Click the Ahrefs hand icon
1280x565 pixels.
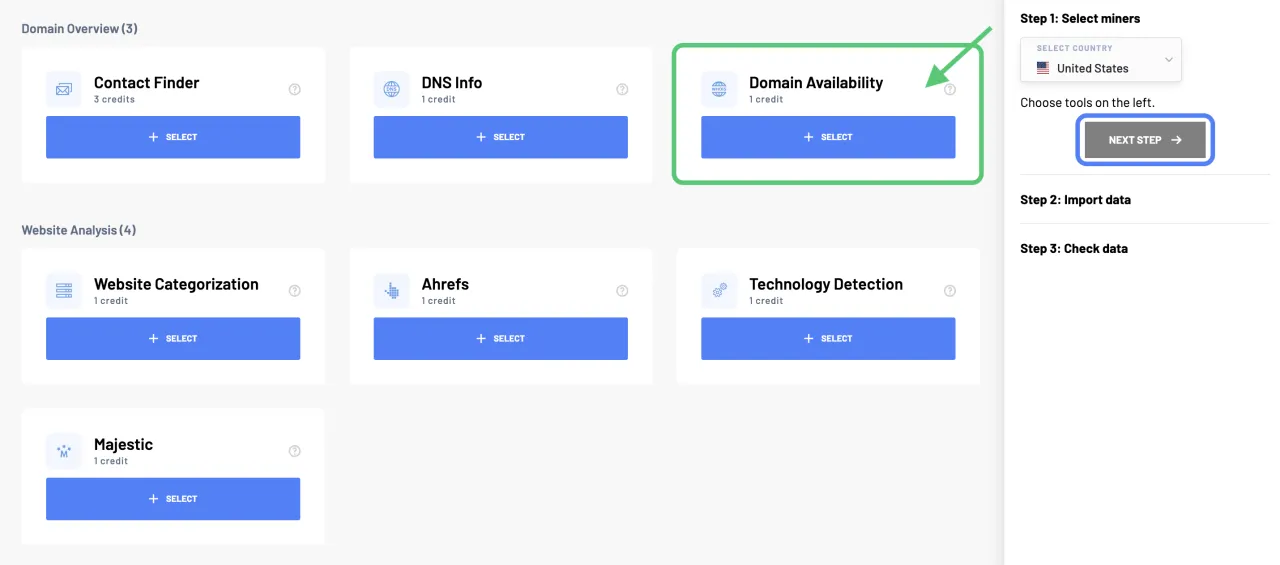coord(391,291)
